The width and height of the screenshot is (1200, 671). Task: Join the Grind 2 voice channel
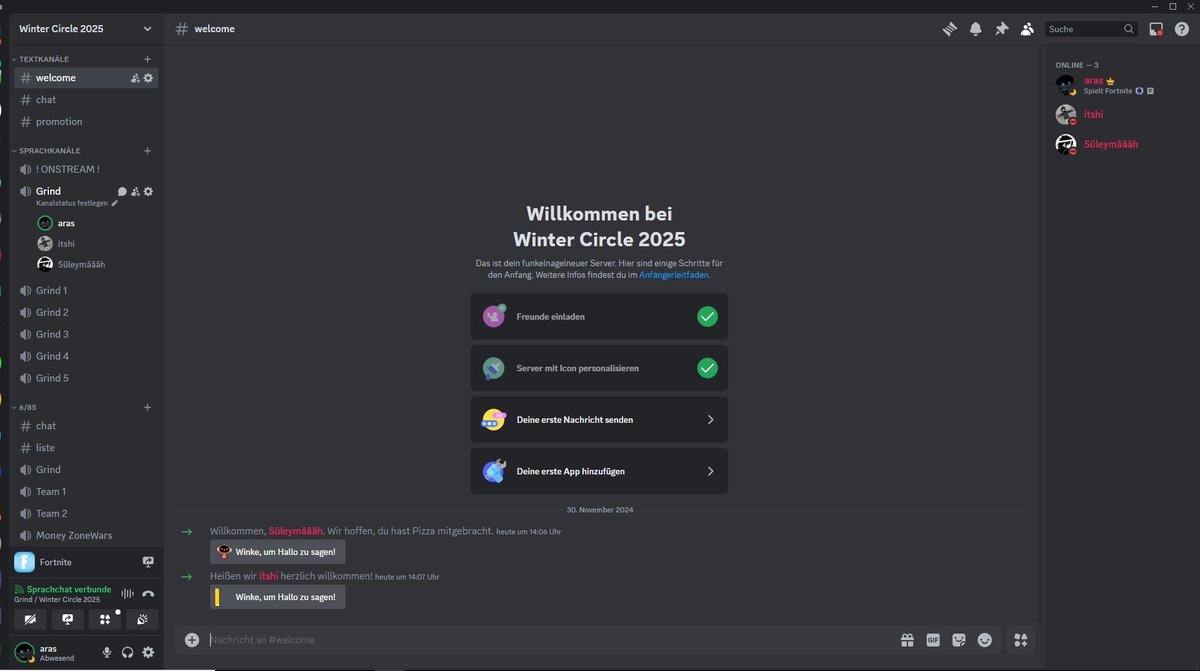[86, 313]
